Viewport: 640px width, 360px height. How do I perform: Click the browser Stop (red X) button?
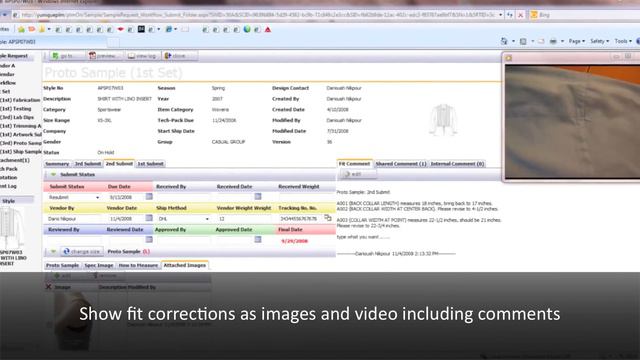click(520, 15)
